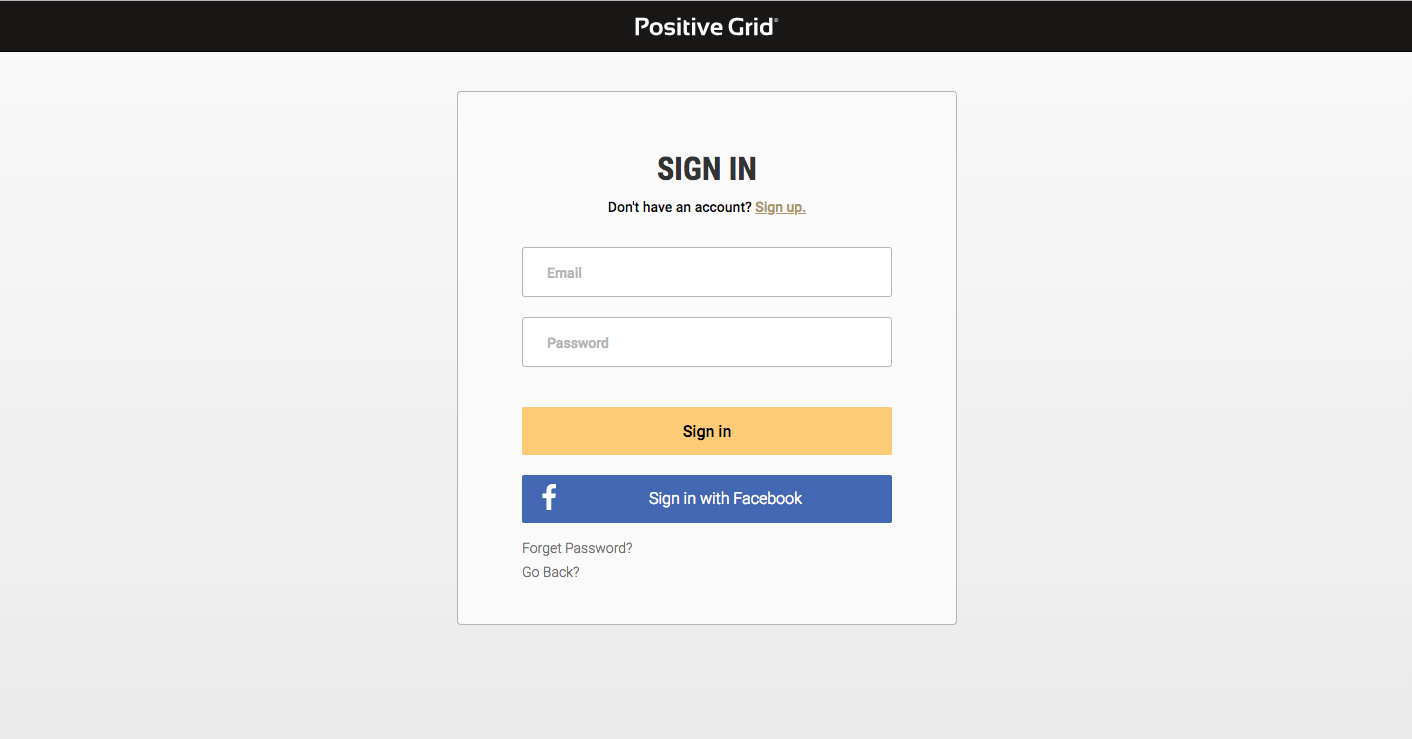Click the Positive Grid logo in header
Screen dimensions: 1412x739
(705, 27)
